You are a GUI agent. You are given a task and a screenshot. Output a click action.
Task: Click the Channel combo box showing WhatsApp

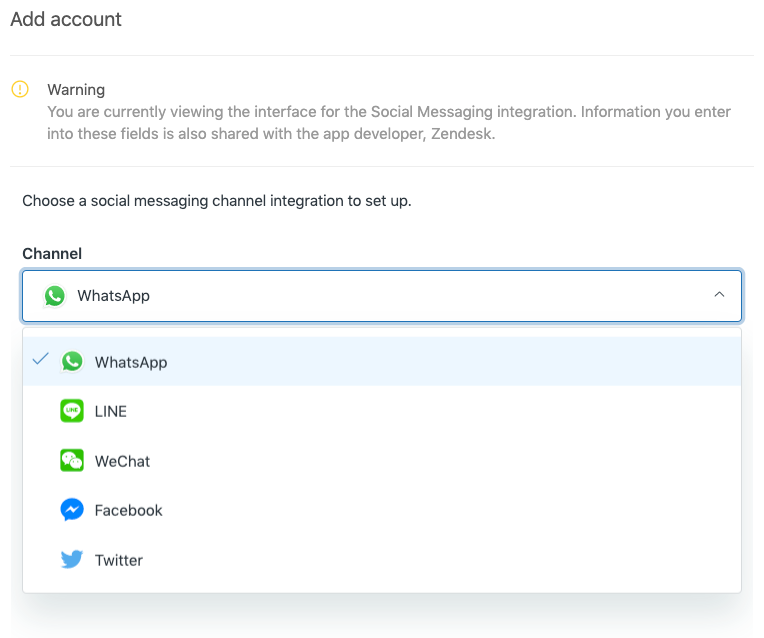pos(380,296)
